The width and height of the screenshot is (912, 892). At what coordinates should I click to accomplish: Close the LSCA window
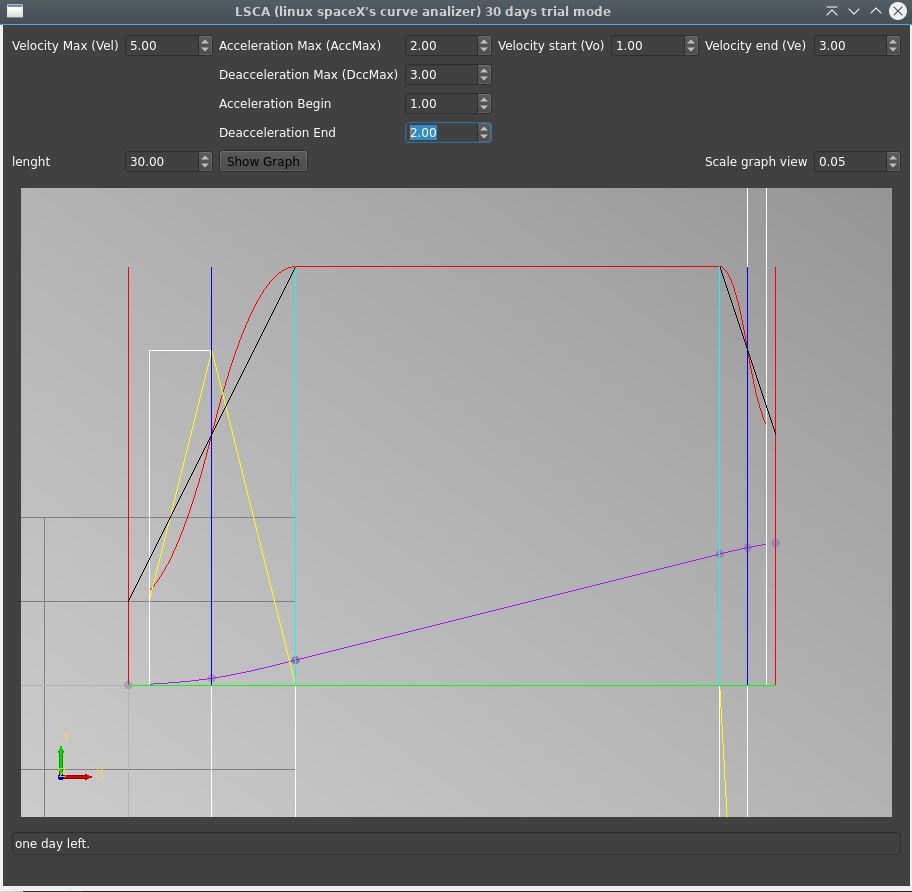(x=898, y=11)
